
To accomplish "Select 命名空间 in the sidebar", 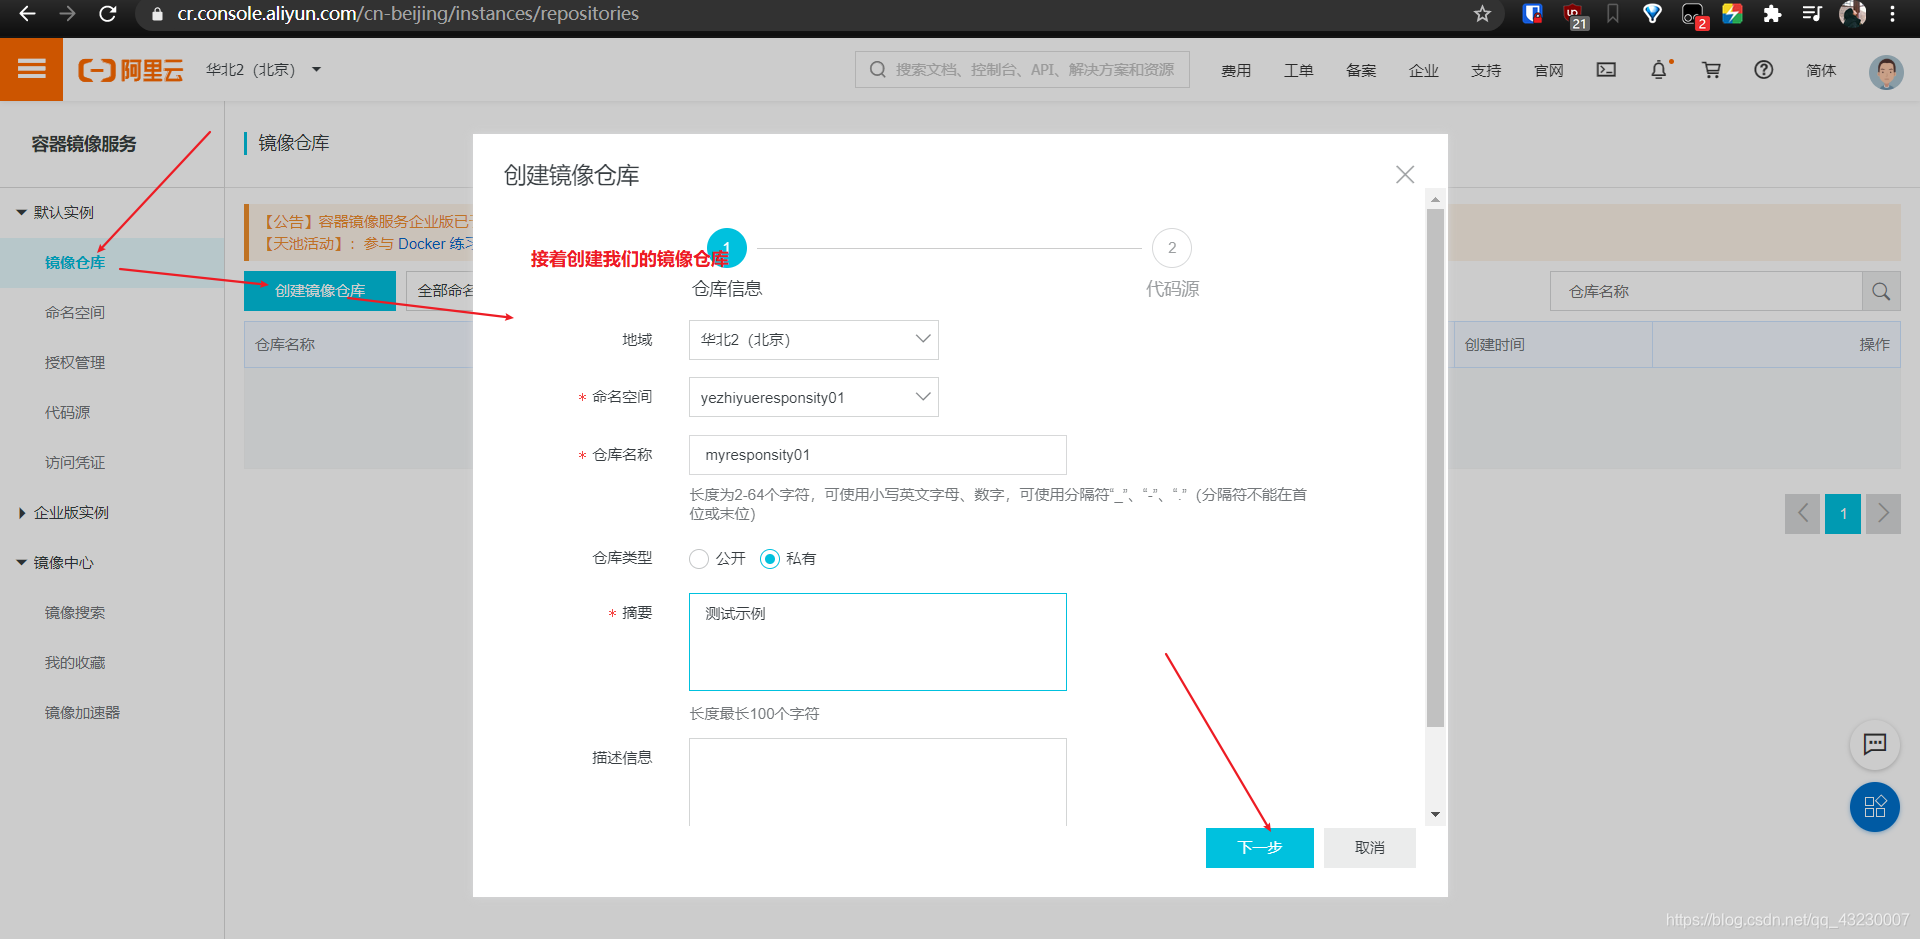I will (75, 312).
